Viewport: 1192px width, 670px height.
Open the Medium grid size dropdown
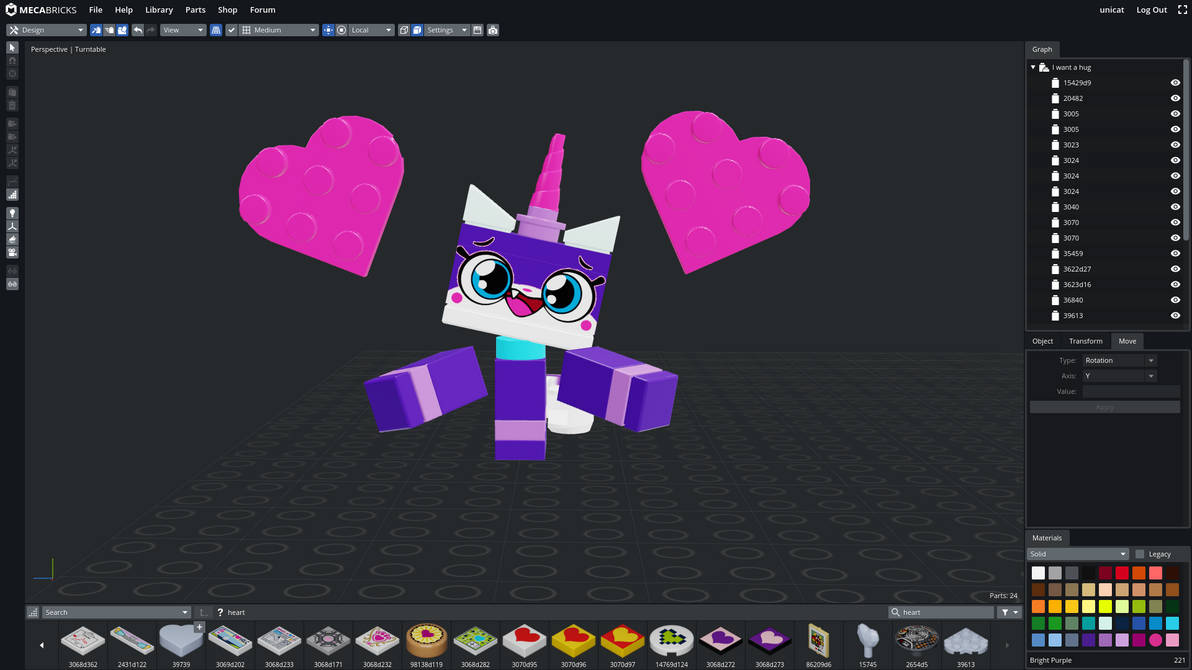coord(278,30)
